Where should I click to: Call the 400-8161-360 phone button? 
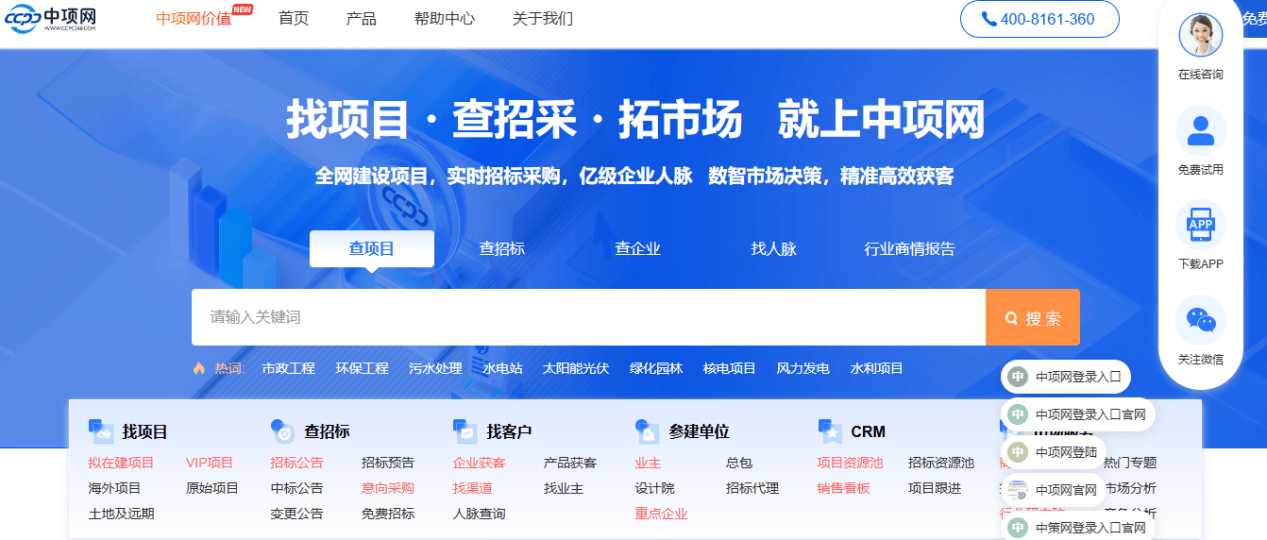[x=1038, y=19]
